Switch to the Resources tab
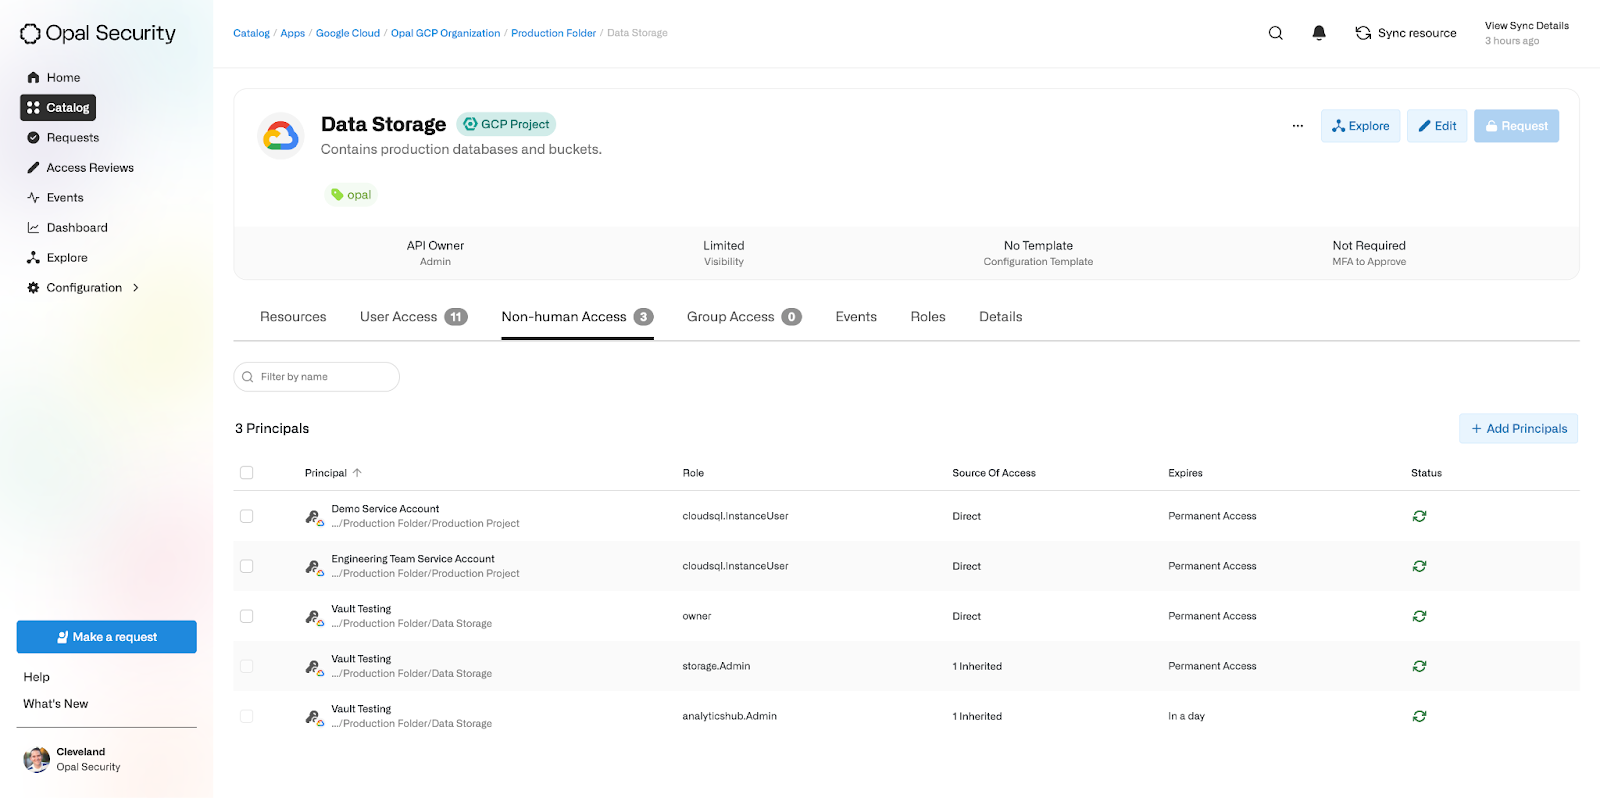 (293, 317)
